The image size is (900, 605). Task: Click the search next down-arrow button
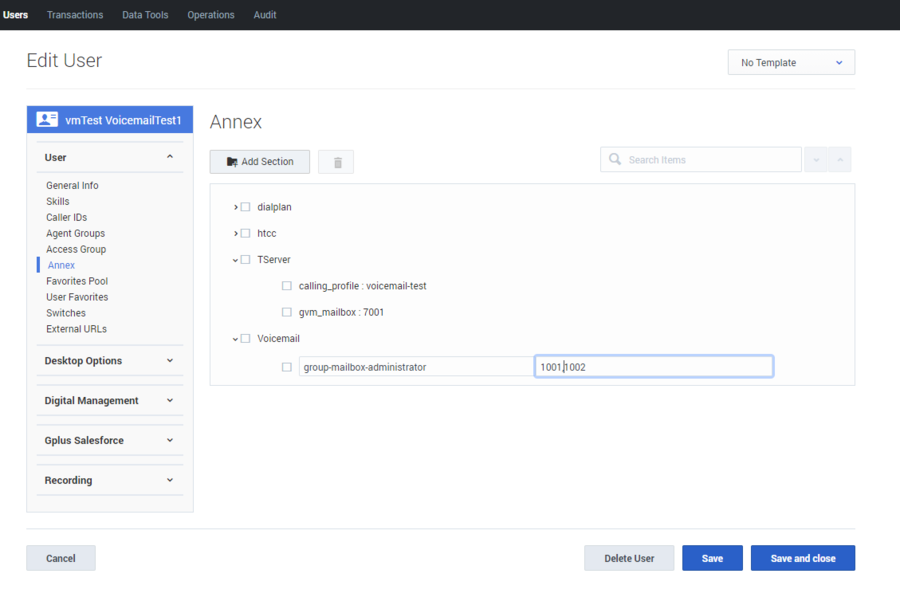[x=816, y=160]
